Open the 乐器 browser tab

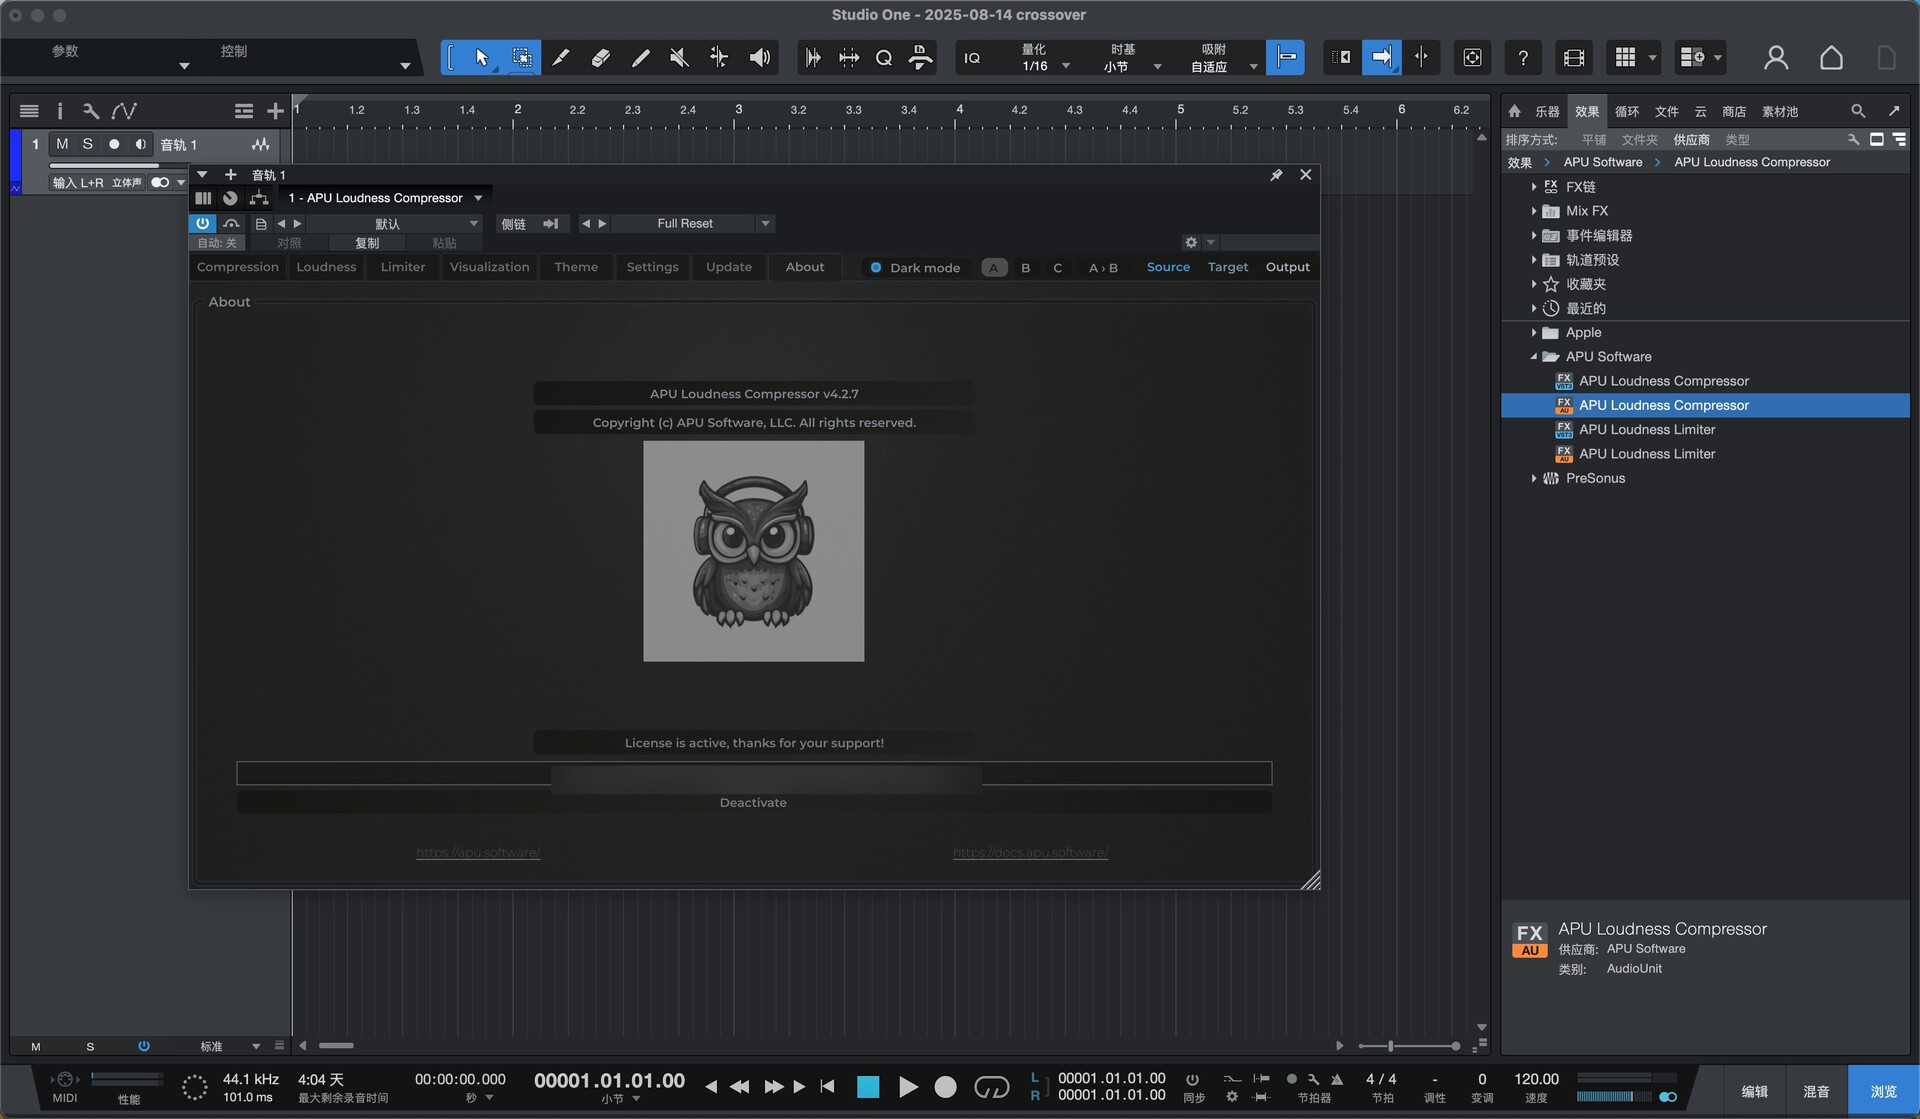(x=1547, y=111)
